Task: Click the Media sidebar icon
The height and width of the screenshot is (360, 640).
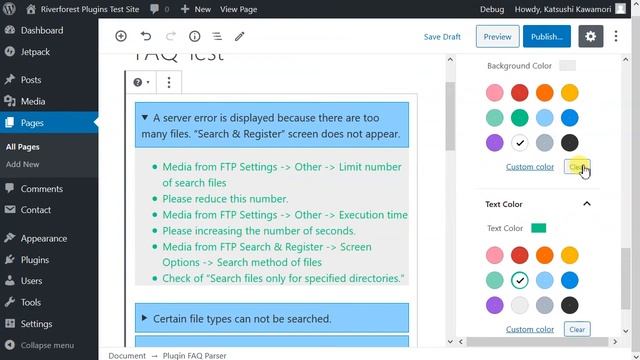Action: tap(10, 101)
